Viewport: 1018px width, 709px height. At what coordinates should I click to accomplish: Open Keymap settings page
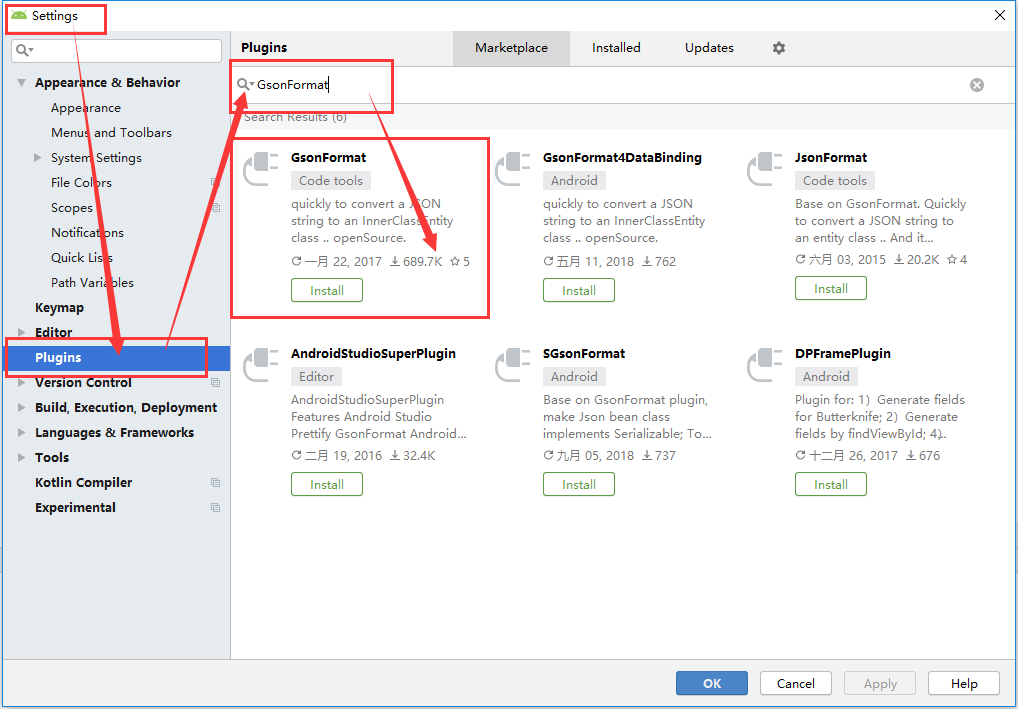tap(59, 308)
